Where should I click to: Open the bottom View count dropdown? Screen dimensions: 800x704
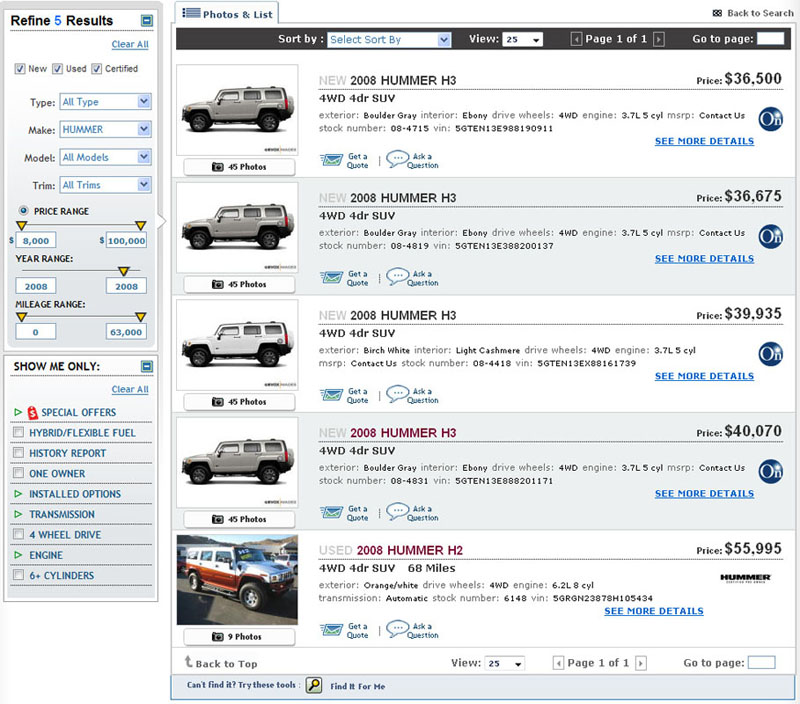tap(504, 663)
